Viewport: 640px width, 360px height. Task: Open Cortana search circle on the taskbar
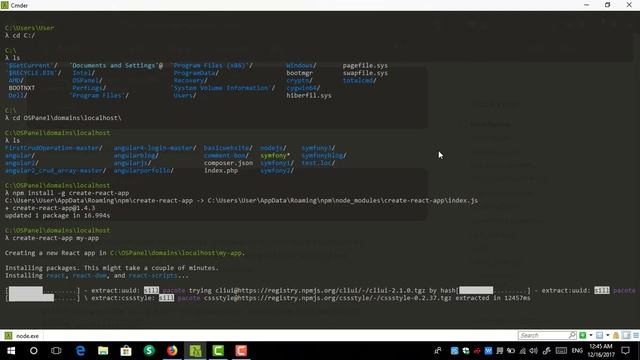pos(33,351)
